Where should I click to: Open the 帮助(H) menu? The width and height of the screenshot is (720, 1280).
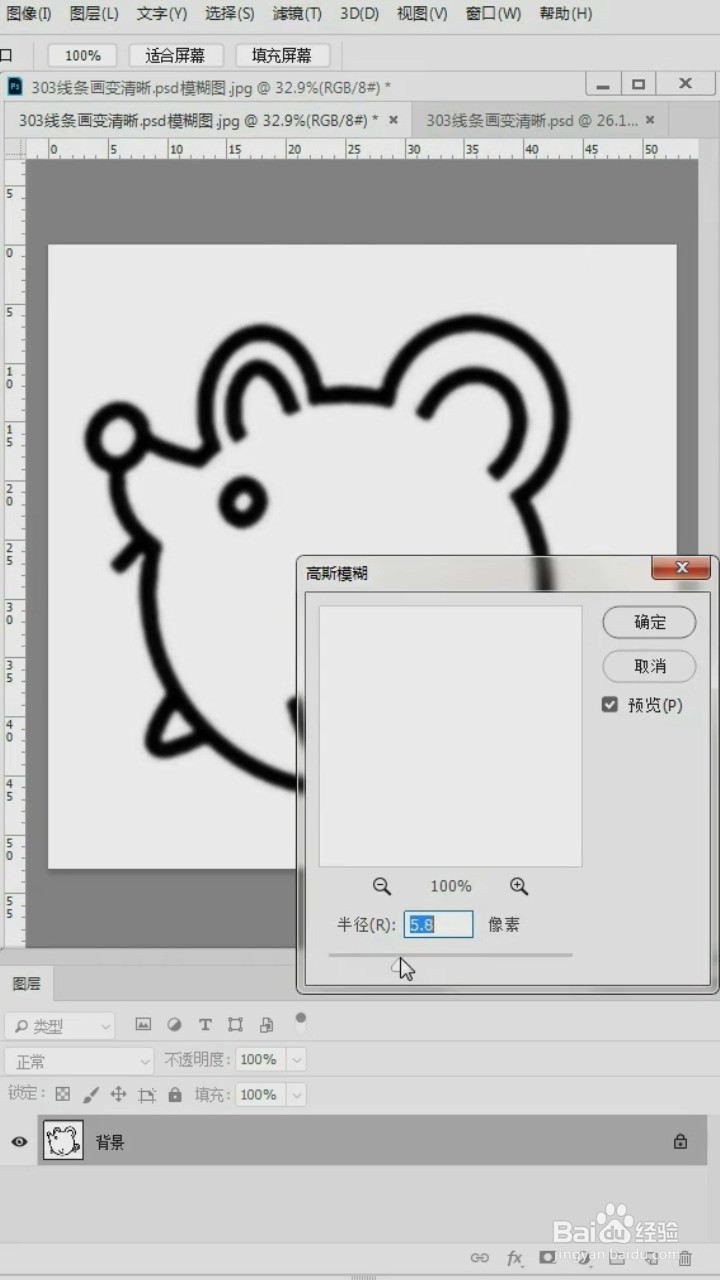565,14
